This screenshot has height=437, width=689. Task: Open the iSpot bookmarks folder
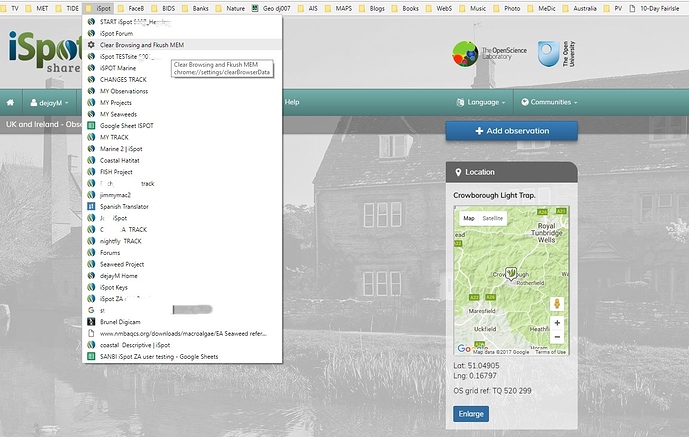point(98,8)
